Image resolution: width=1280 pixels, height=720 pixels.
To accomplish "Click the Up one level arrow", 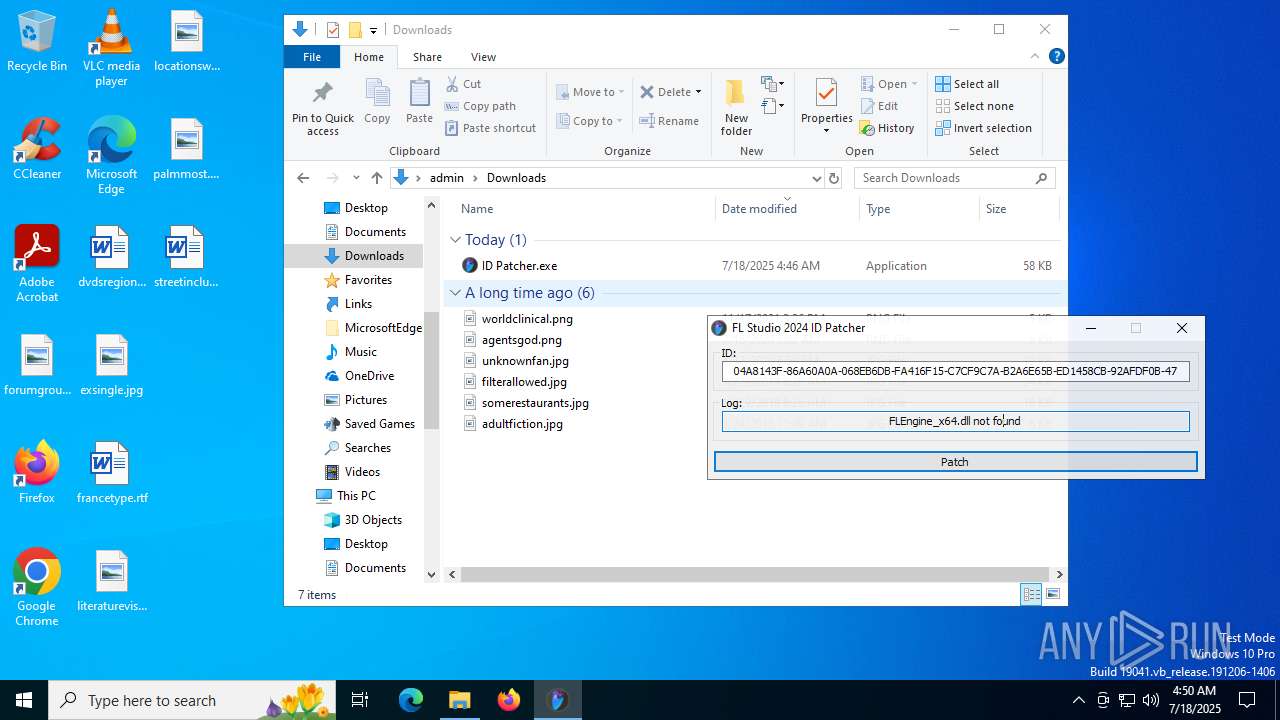I will pos(376,178).
